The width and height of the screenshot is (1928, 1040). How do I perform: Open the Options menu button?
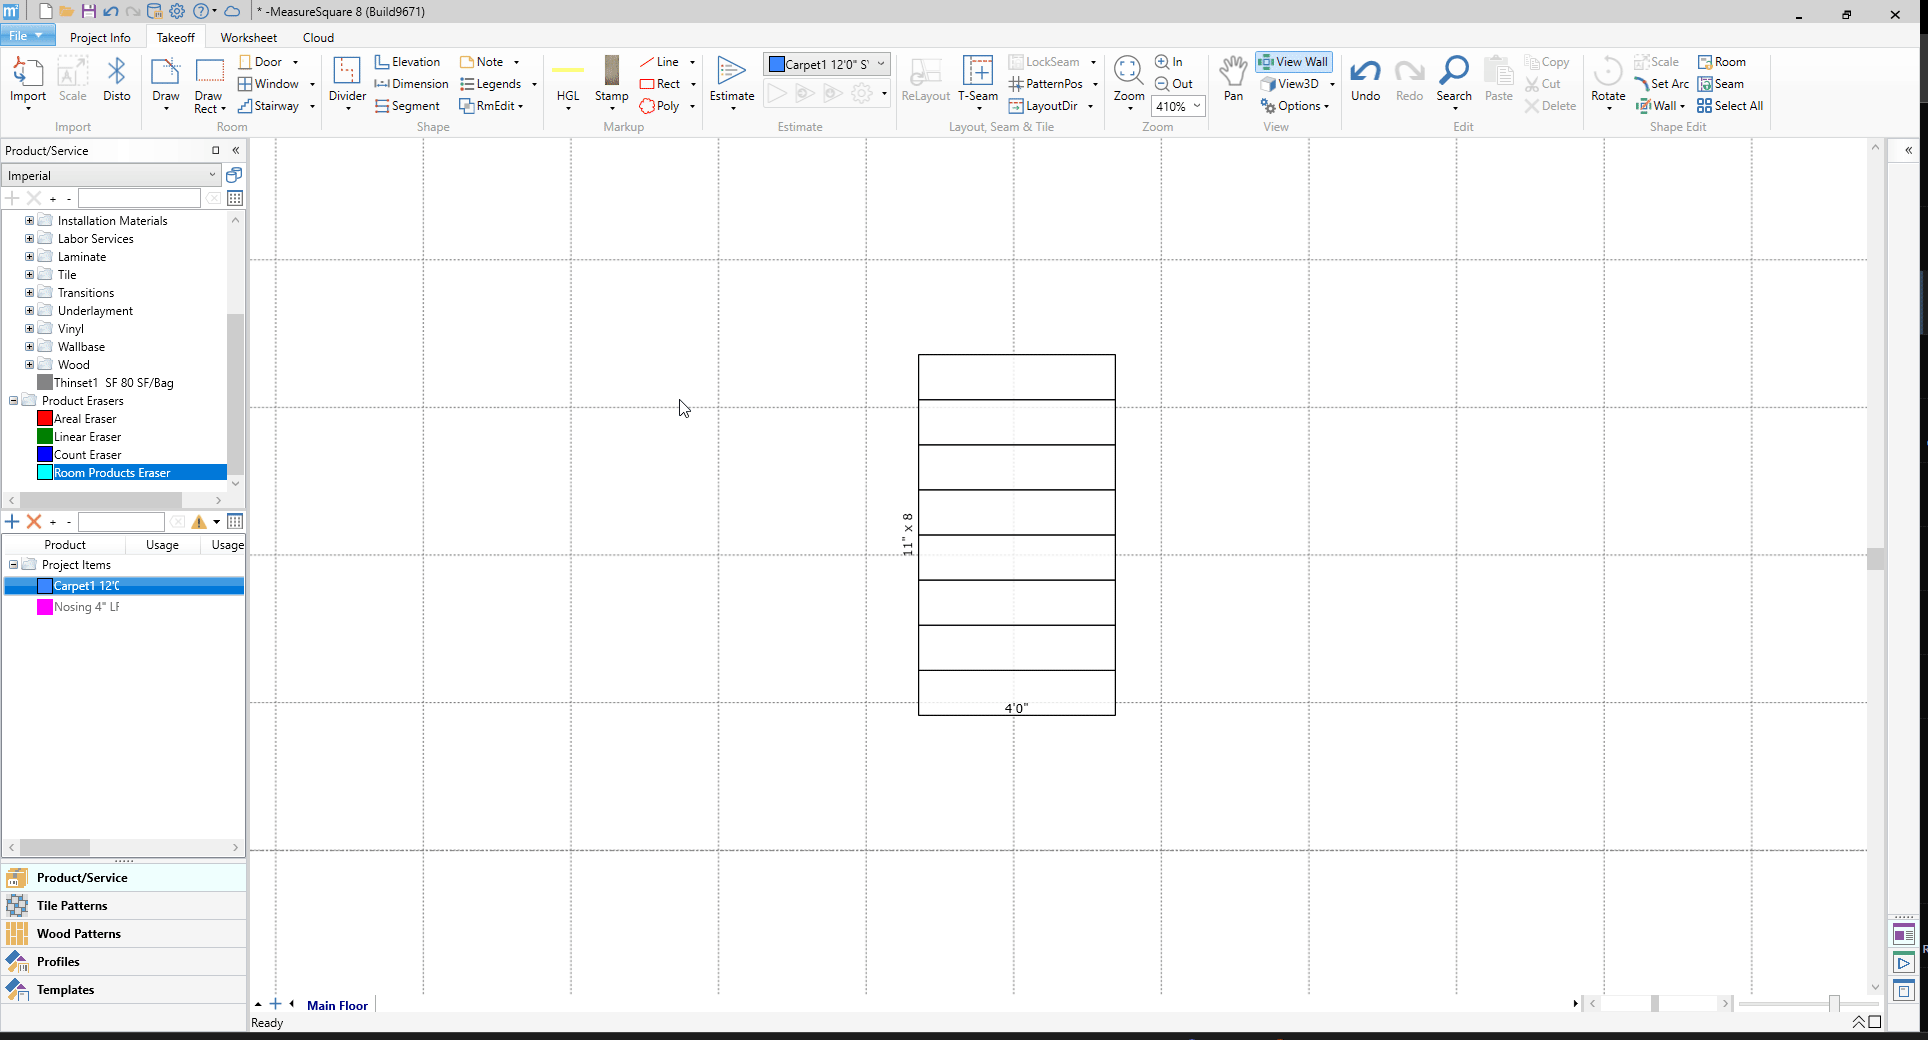[x=1295, y=106]
